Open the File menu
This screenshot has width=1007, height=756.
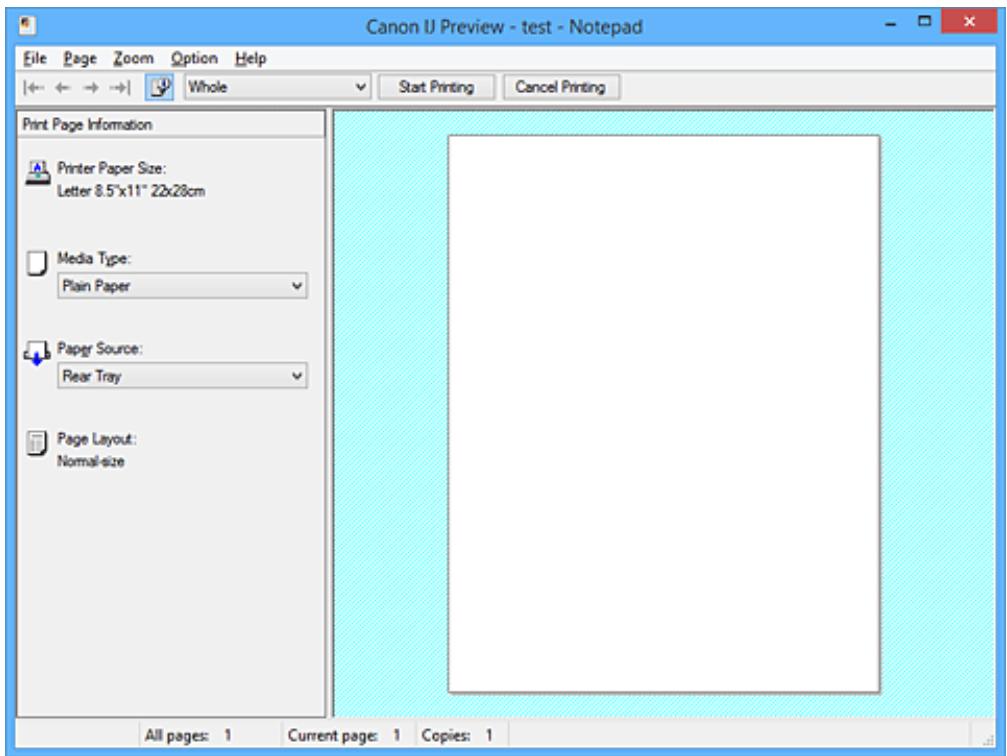tap(35, 58)
